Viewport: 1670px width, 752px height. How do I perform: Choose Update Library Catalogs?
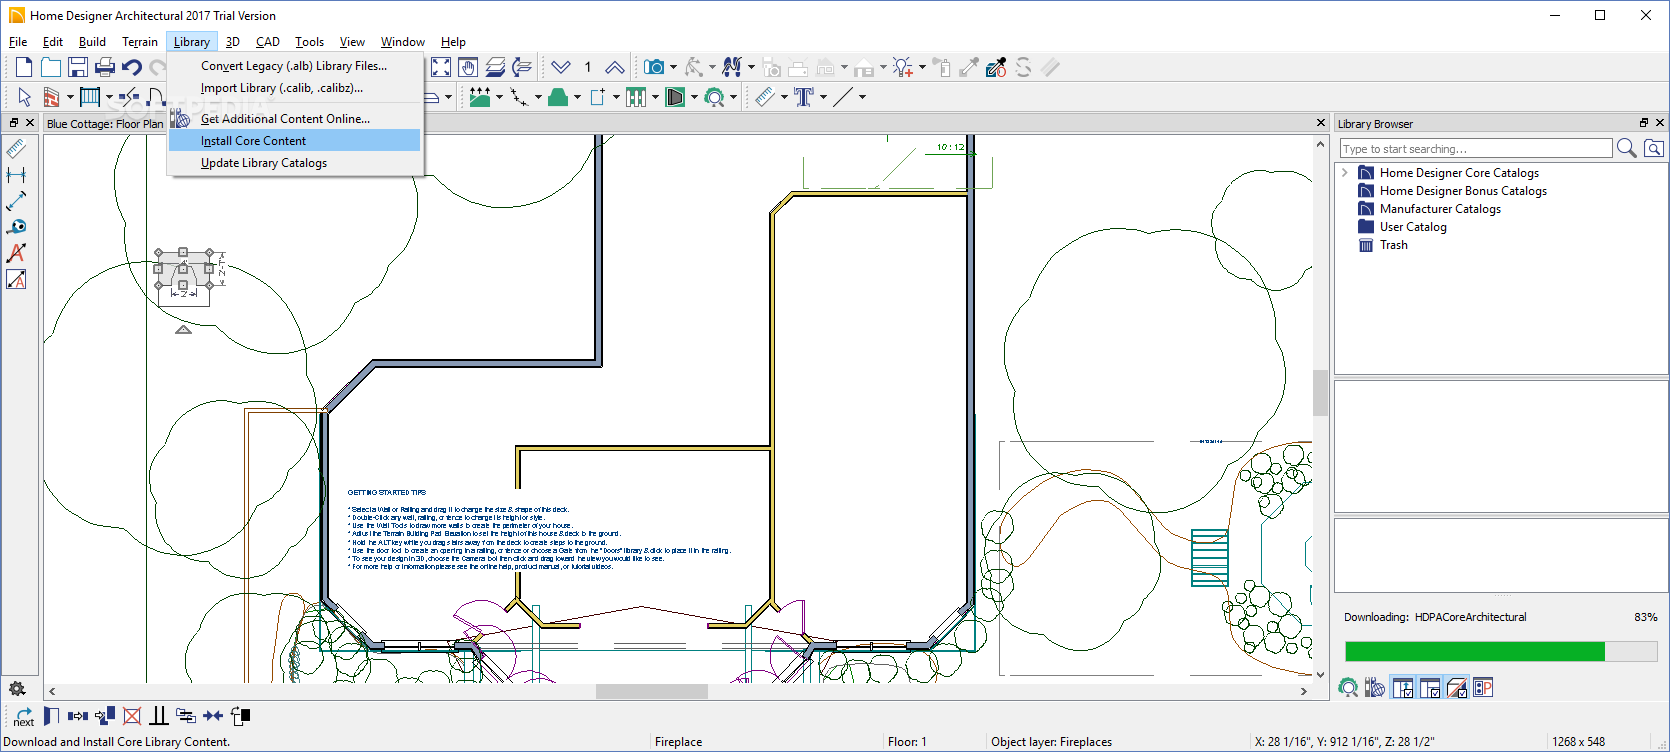tap(294, 163)
